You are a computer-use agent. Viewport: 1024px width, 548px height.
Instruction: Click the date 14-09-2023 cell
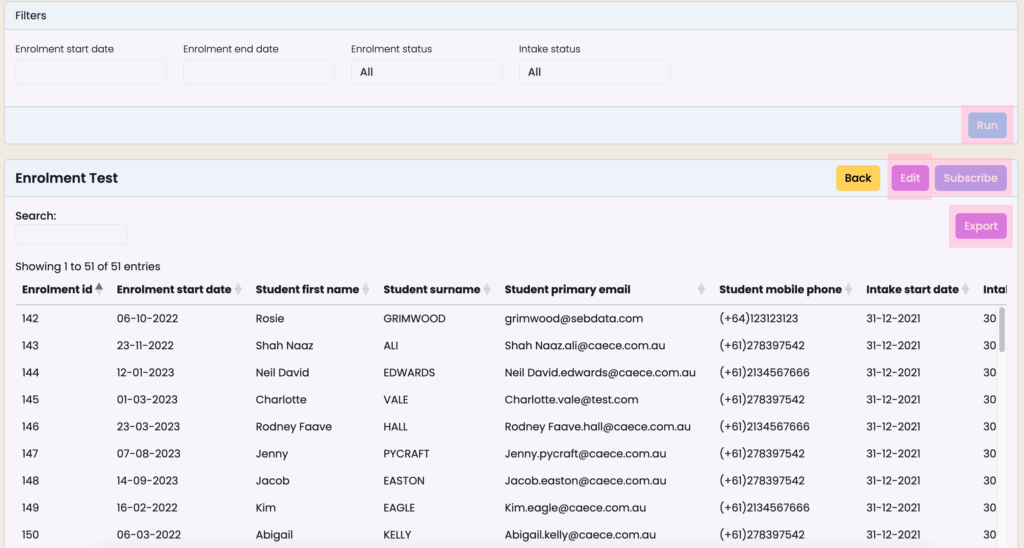[148, 480]
